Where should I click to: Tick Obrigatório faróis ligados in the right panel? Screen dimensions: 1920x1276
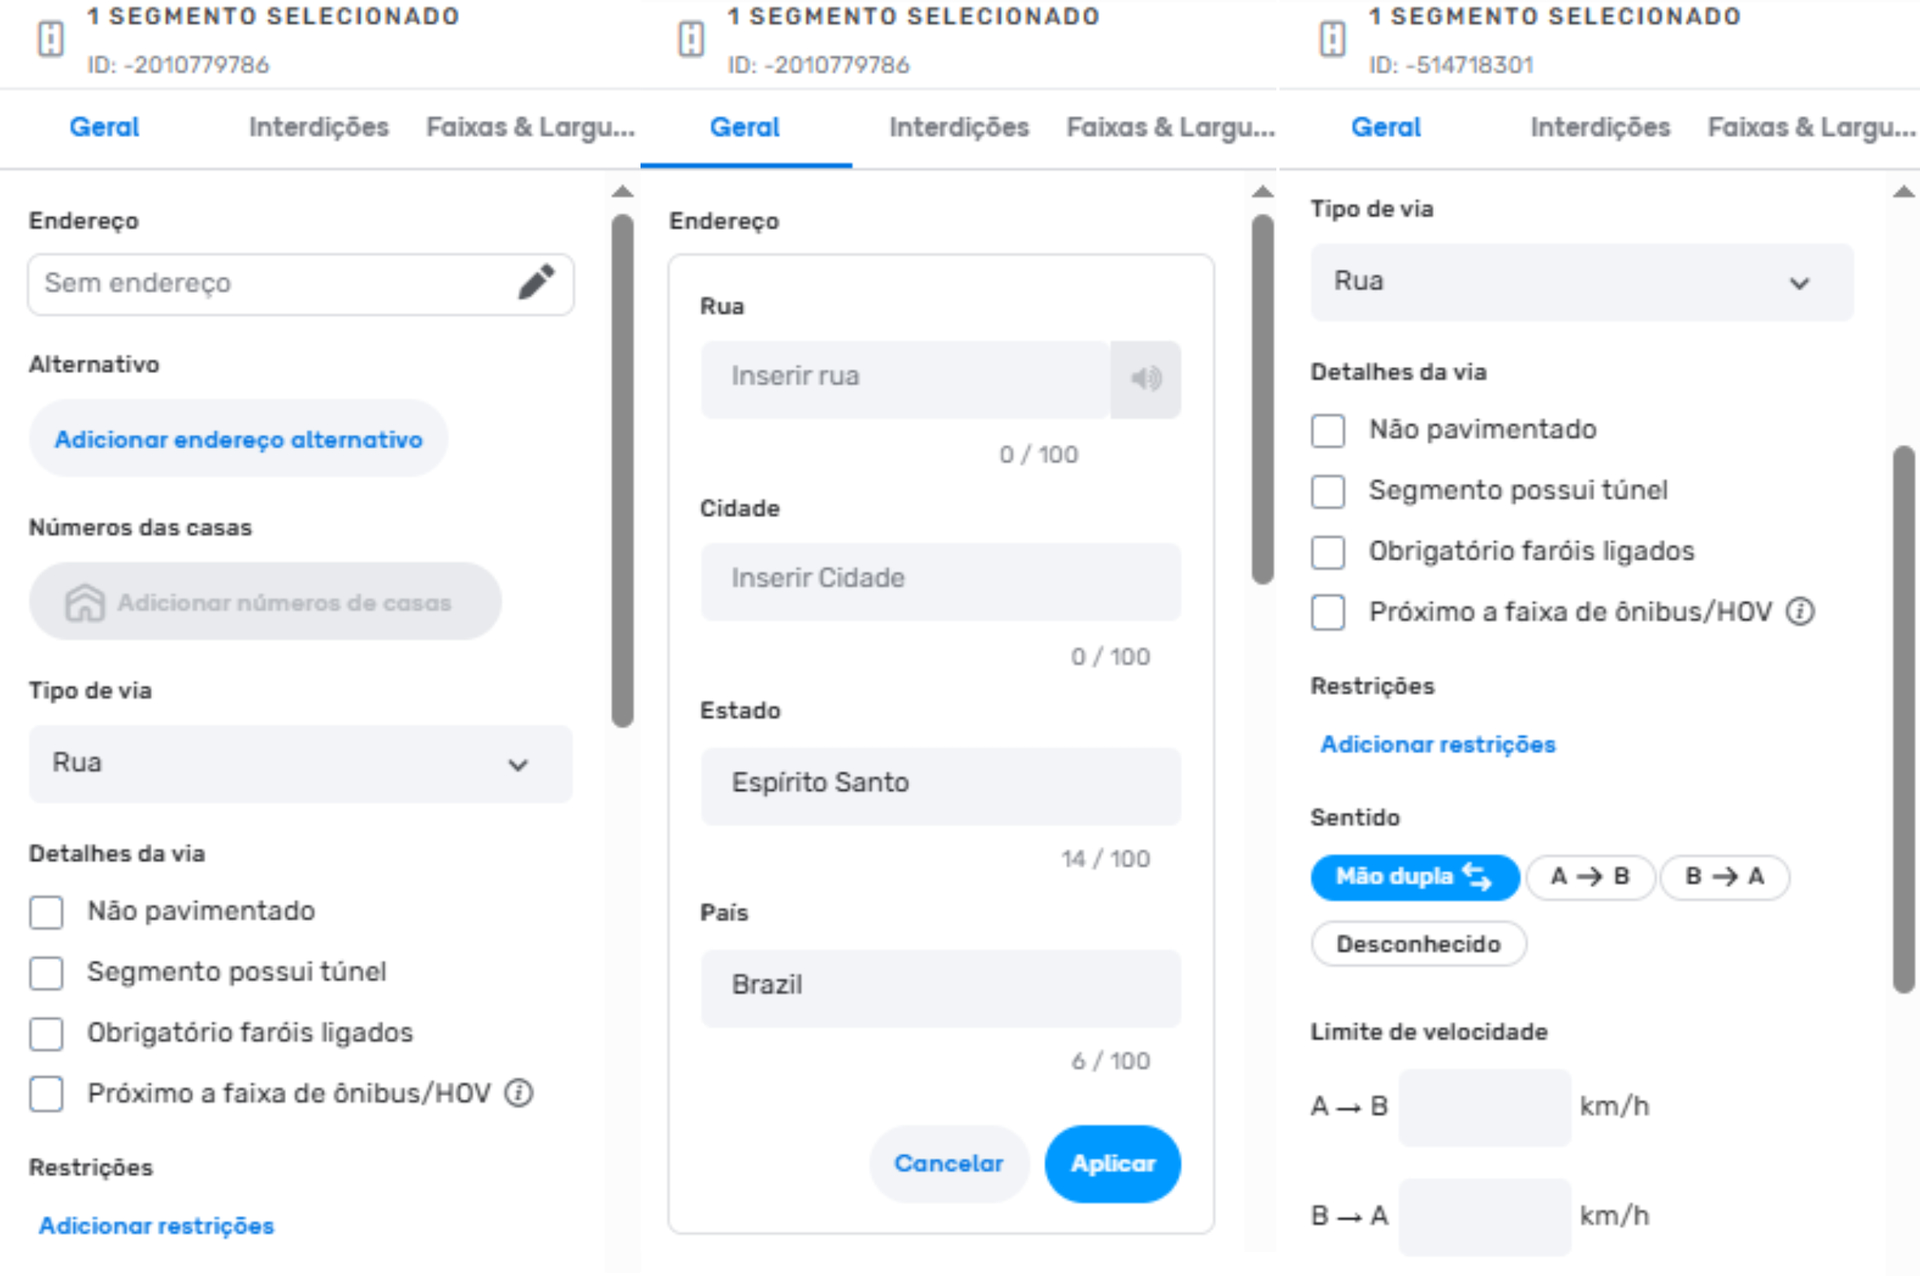pos(1328,552)
